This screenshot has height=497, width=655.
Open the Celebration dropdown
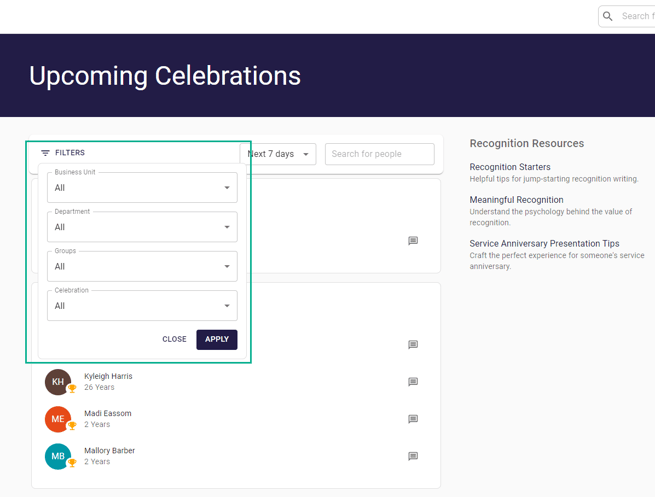tap(142, 305)
